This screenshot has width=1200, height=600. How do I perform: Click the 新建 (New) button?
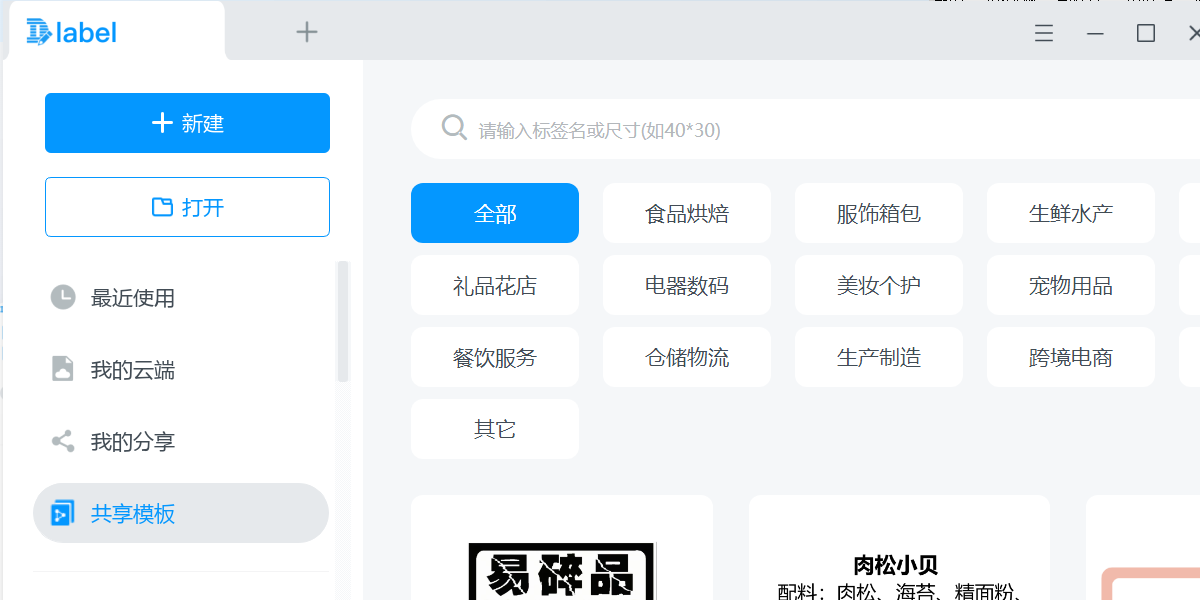[x=187, y=123]
